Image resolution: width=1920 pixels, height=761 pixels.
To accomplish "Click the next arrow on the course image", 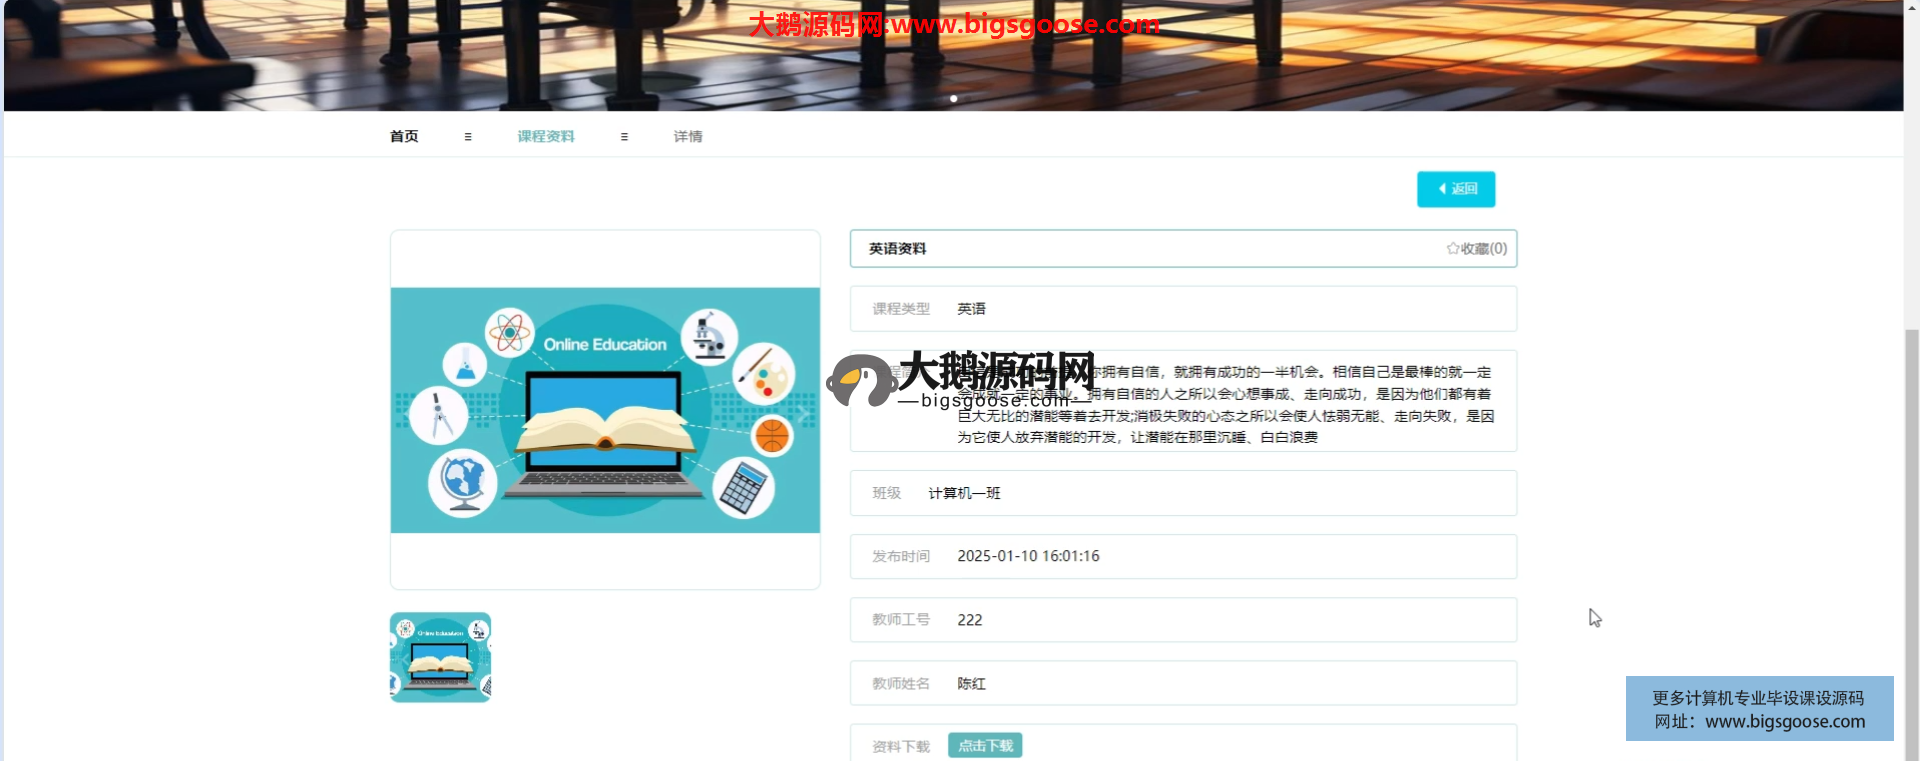I will (801, 411).
